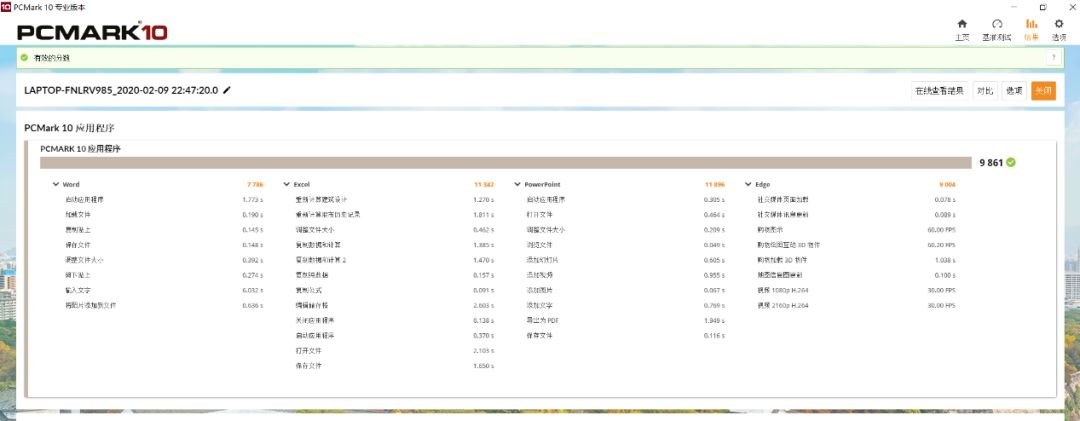Viewport: 1080px width, 421px height.
Task: Open the 结果 results bar-chart icon
Action: click(1031, 24)
